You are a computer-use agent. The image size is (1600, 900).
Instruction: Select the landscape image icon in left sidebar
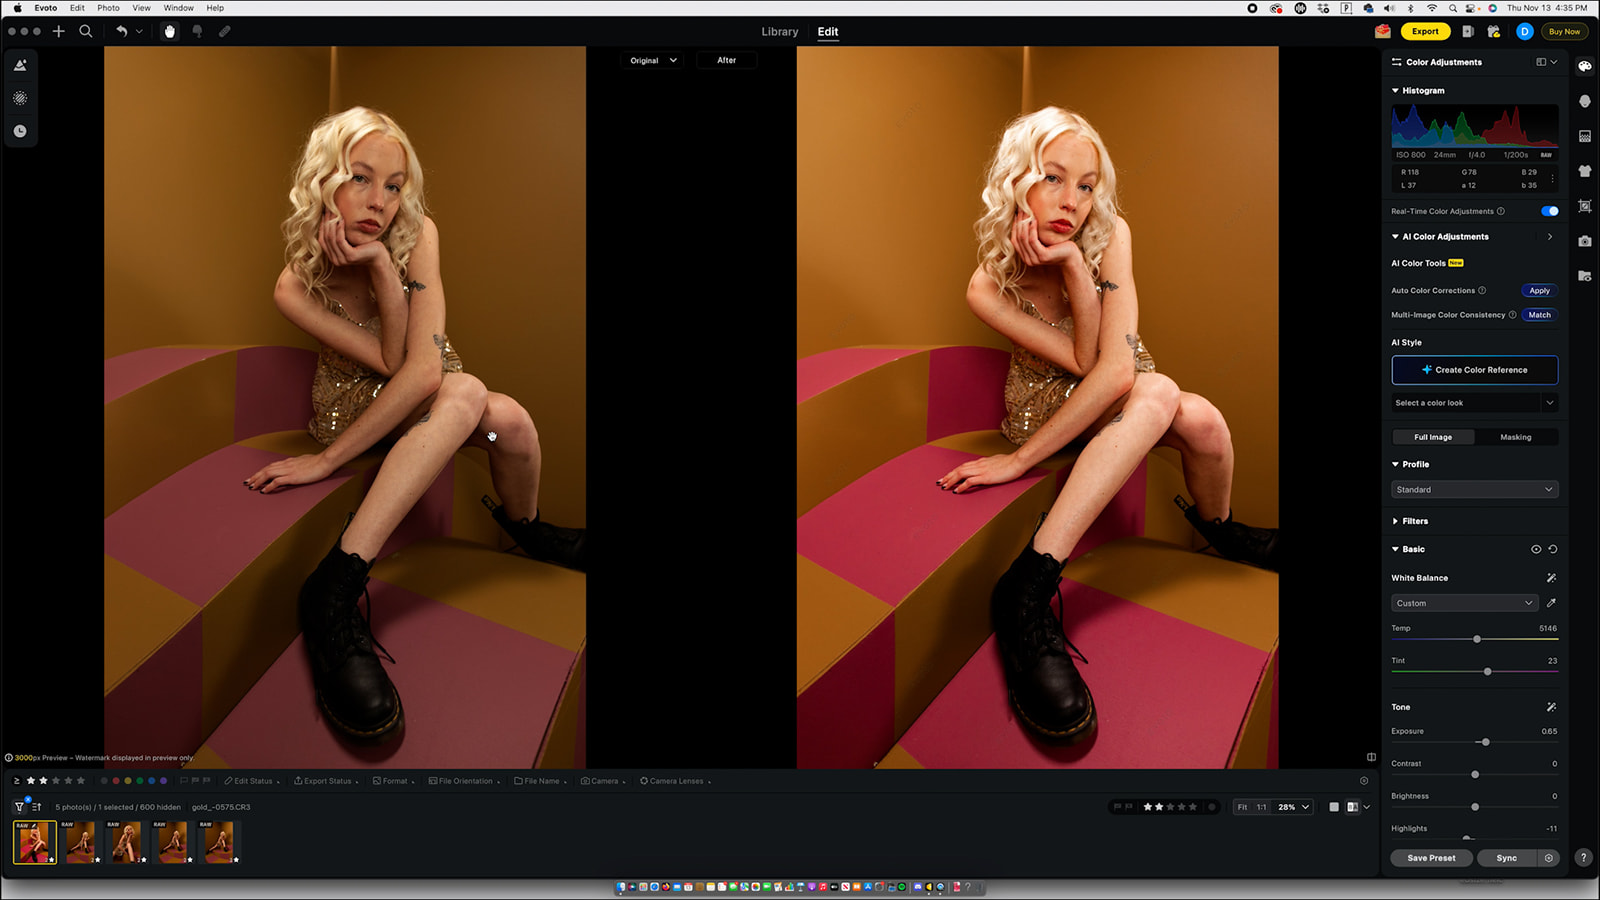[21, 64]
